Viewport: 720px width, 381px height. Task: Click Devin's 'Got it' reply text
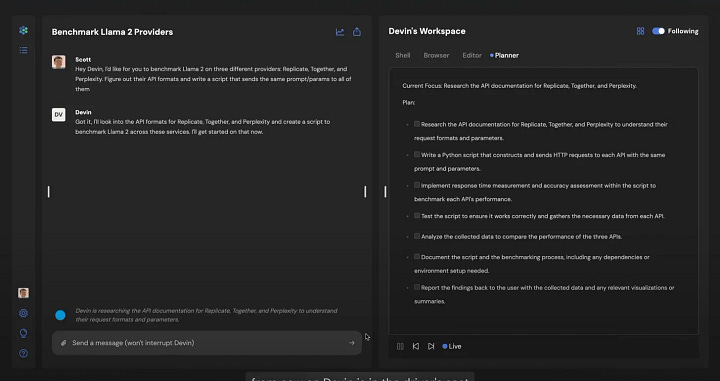point(202,127)
